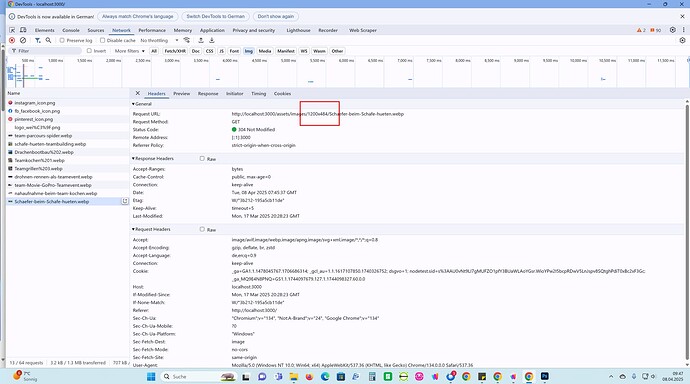Click the inspect element picker icon
Viewport: 690px width, 384px height.
click(x=12, y=30)
